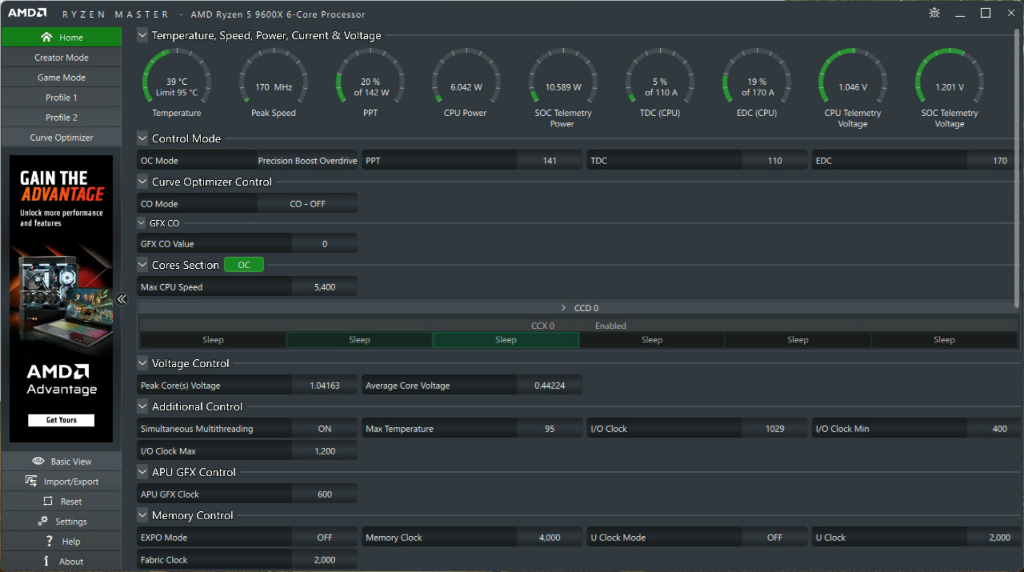Click the Home house icon
The height and width of the screenshot is (572, 1024).
(x=46, y=37)
